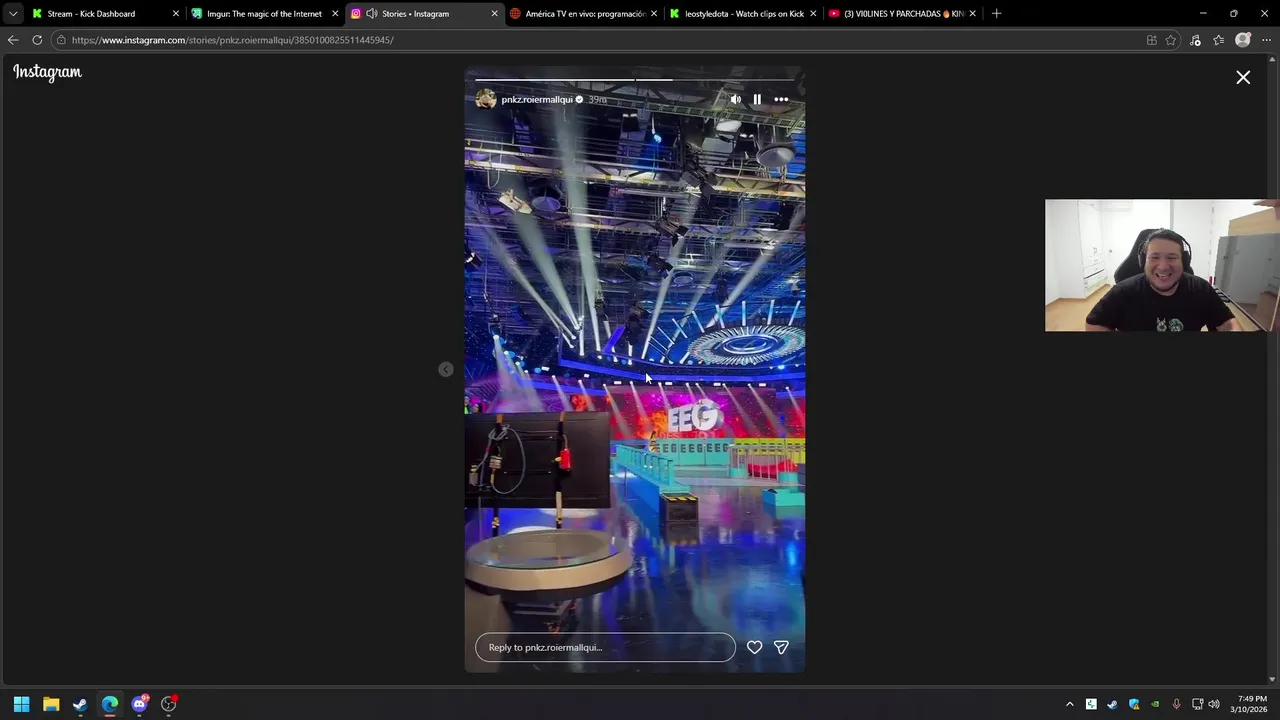Viewport: 1280px width, 720px height.
Task: Open a new browser tab
Action: (996, 14)
